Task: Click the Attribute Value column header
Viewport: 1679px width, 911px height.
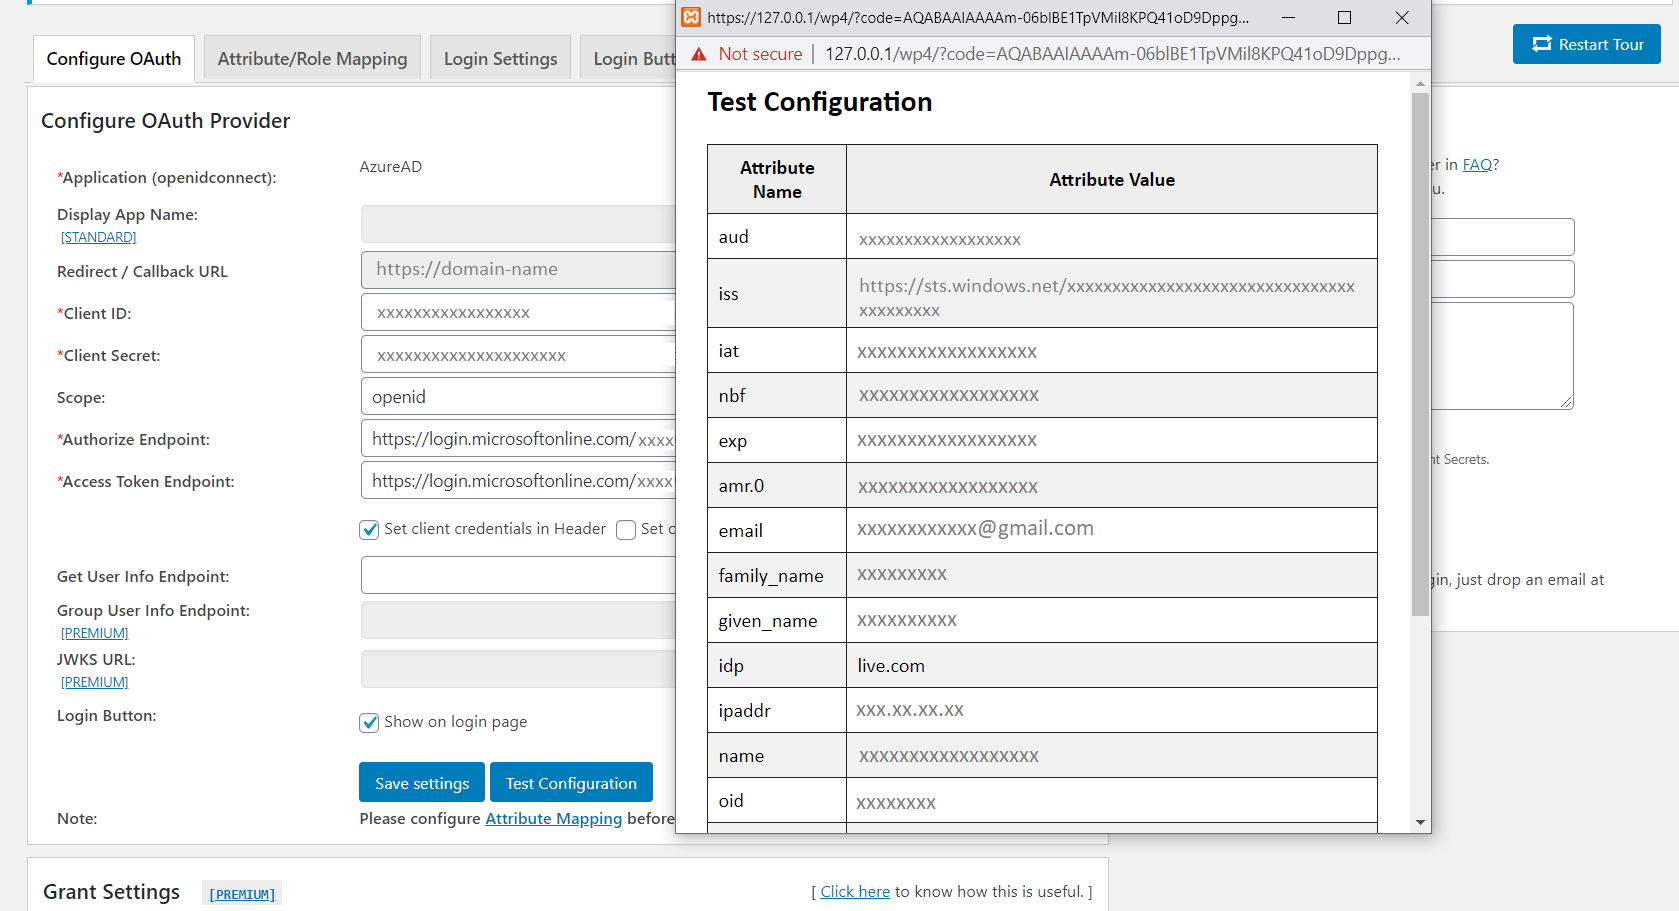Action: (x=1111, y=179)
